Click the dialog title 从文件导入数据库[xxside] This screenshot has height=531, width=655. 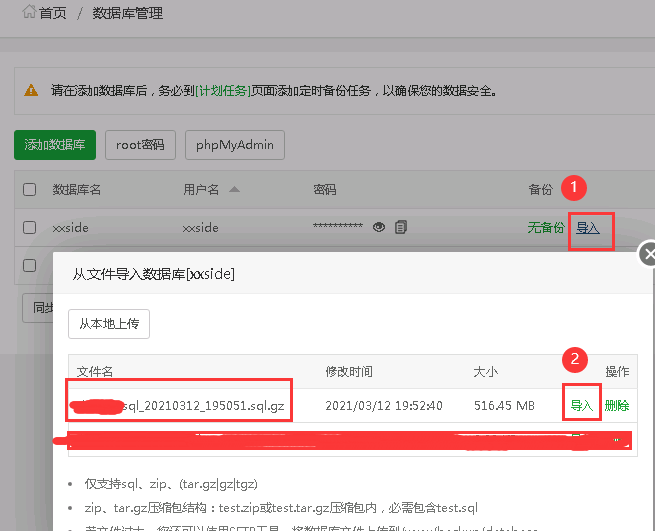click(x=153, y=274)
